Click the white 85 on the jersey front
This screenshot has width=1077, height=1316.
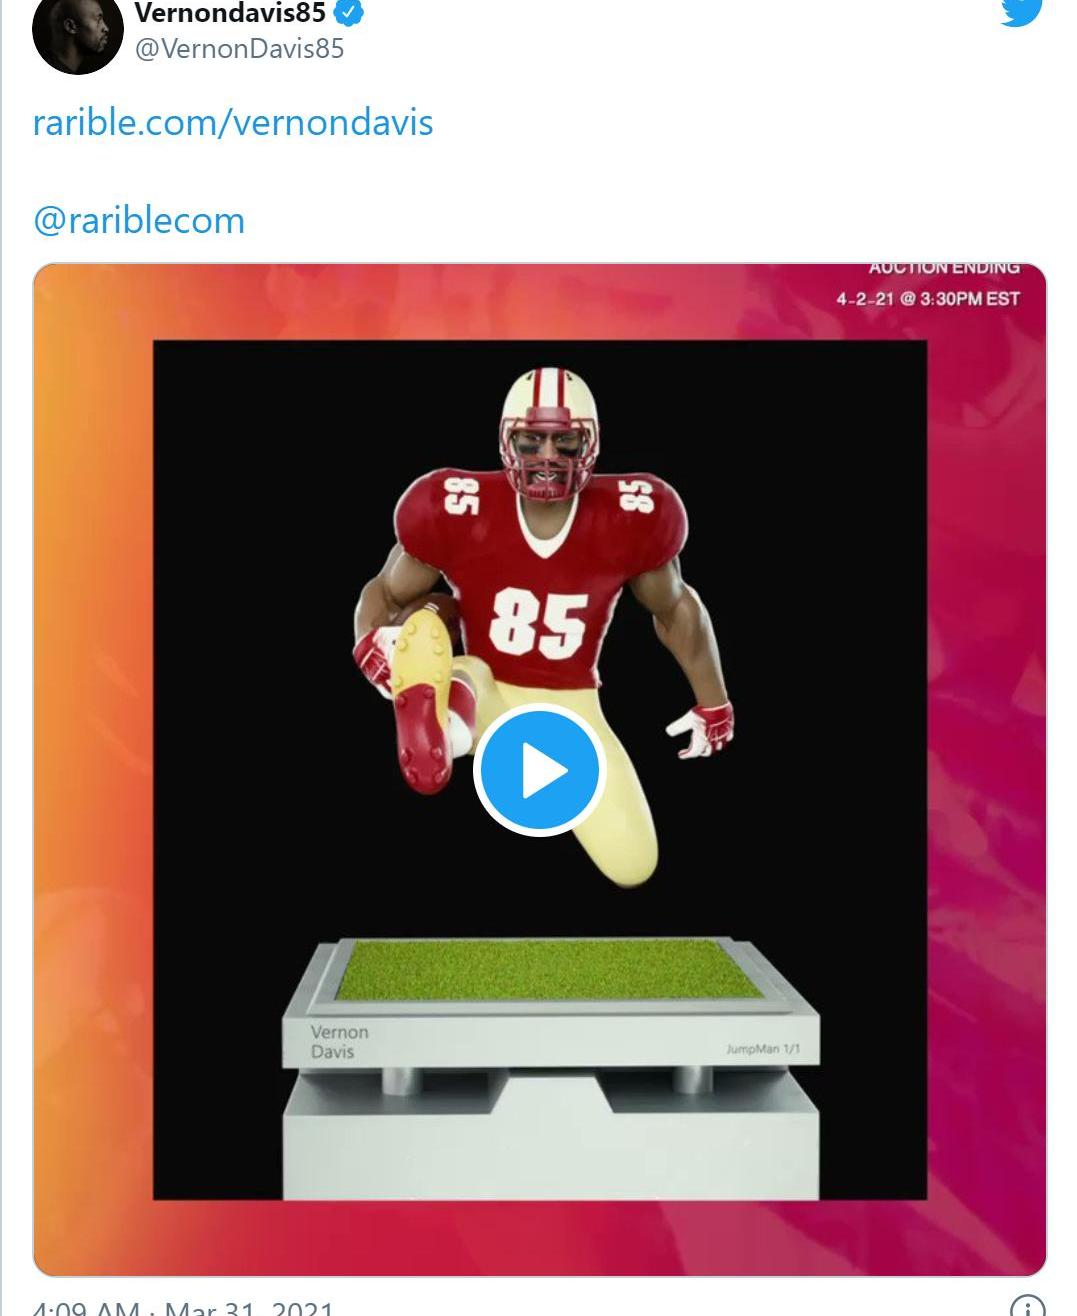click(538, 621)
